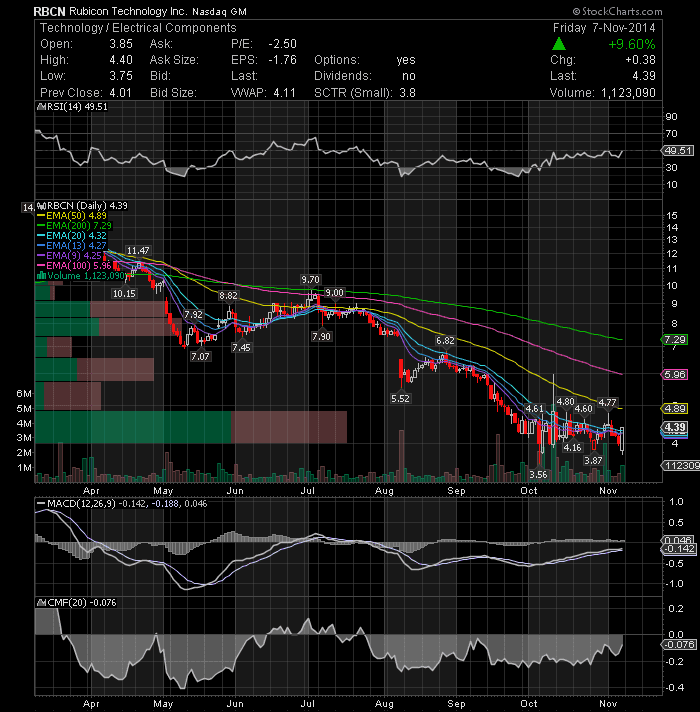Click the EMA(13) 4.27 legend label
Image resolution: width=700 pixels, height=712 pixels.
coord(76,246)
